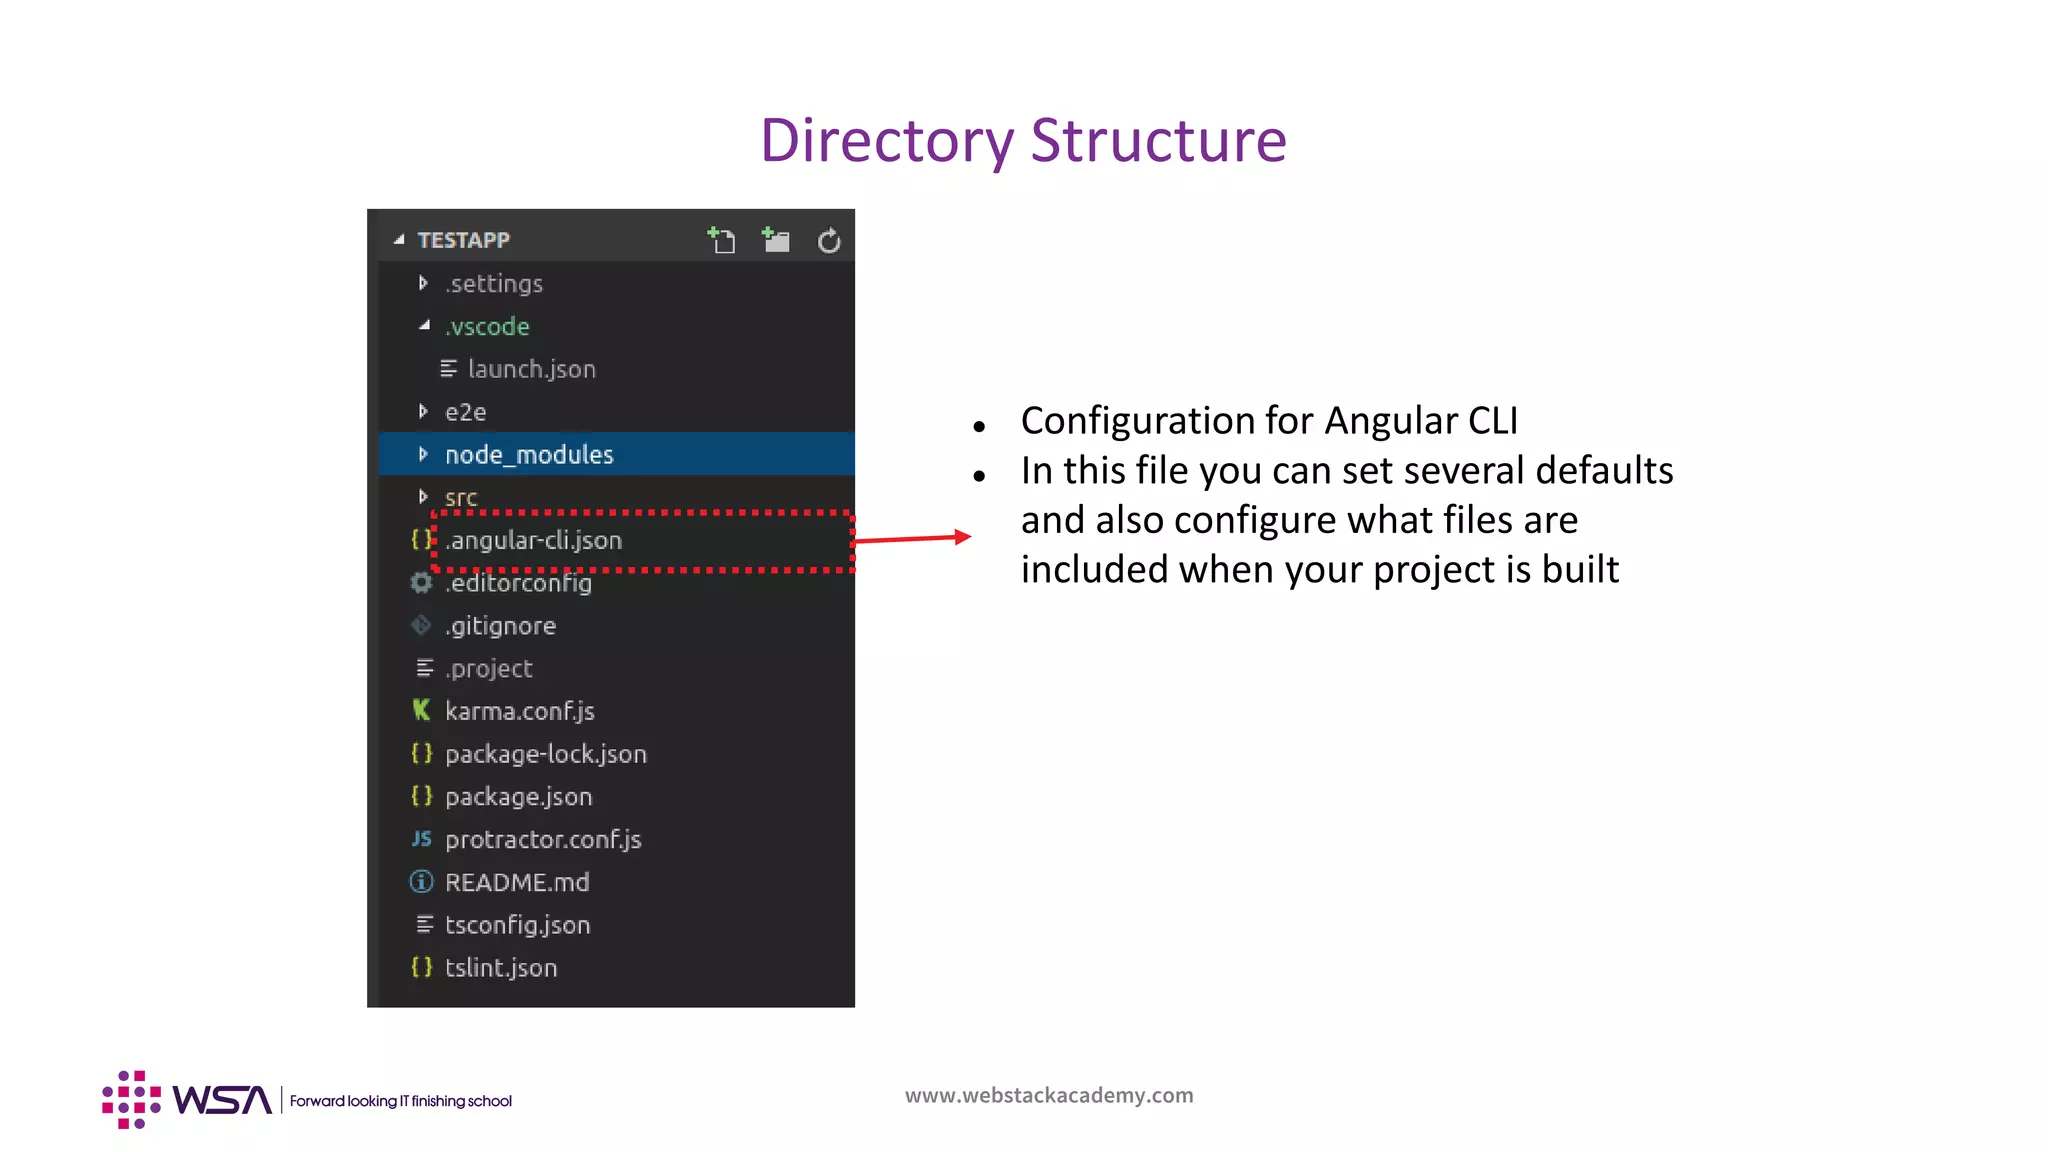Click the JS icon beside protractor.conf.js
Image resolution: width=2048 pixels, height=1152 pixels.
(421, 839)
